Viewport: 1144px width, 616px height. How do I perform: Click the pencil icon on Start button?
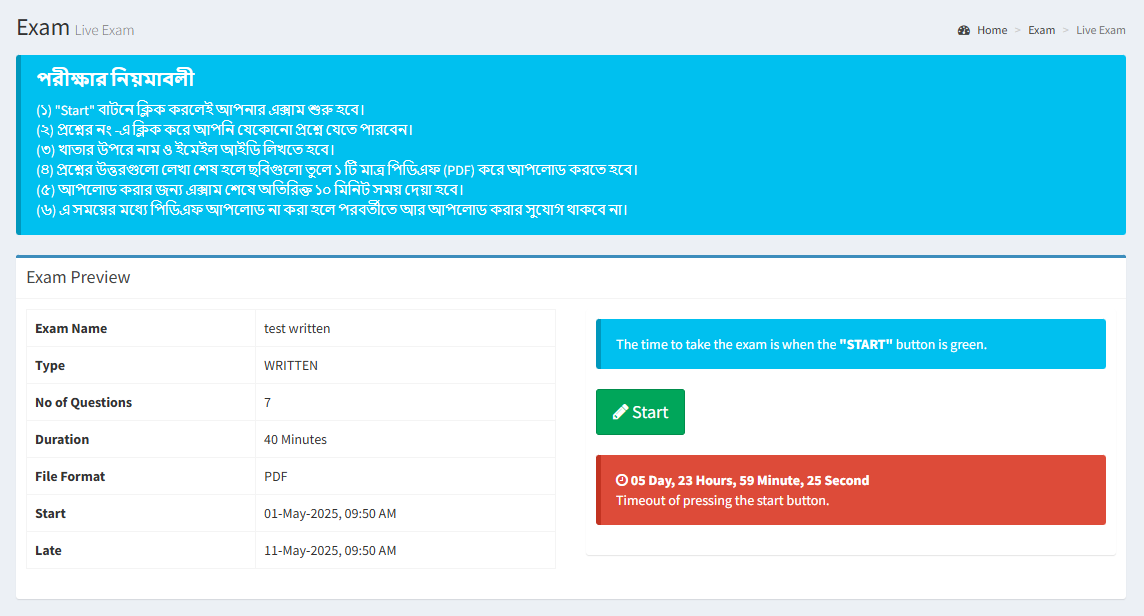tap(620, 412)
